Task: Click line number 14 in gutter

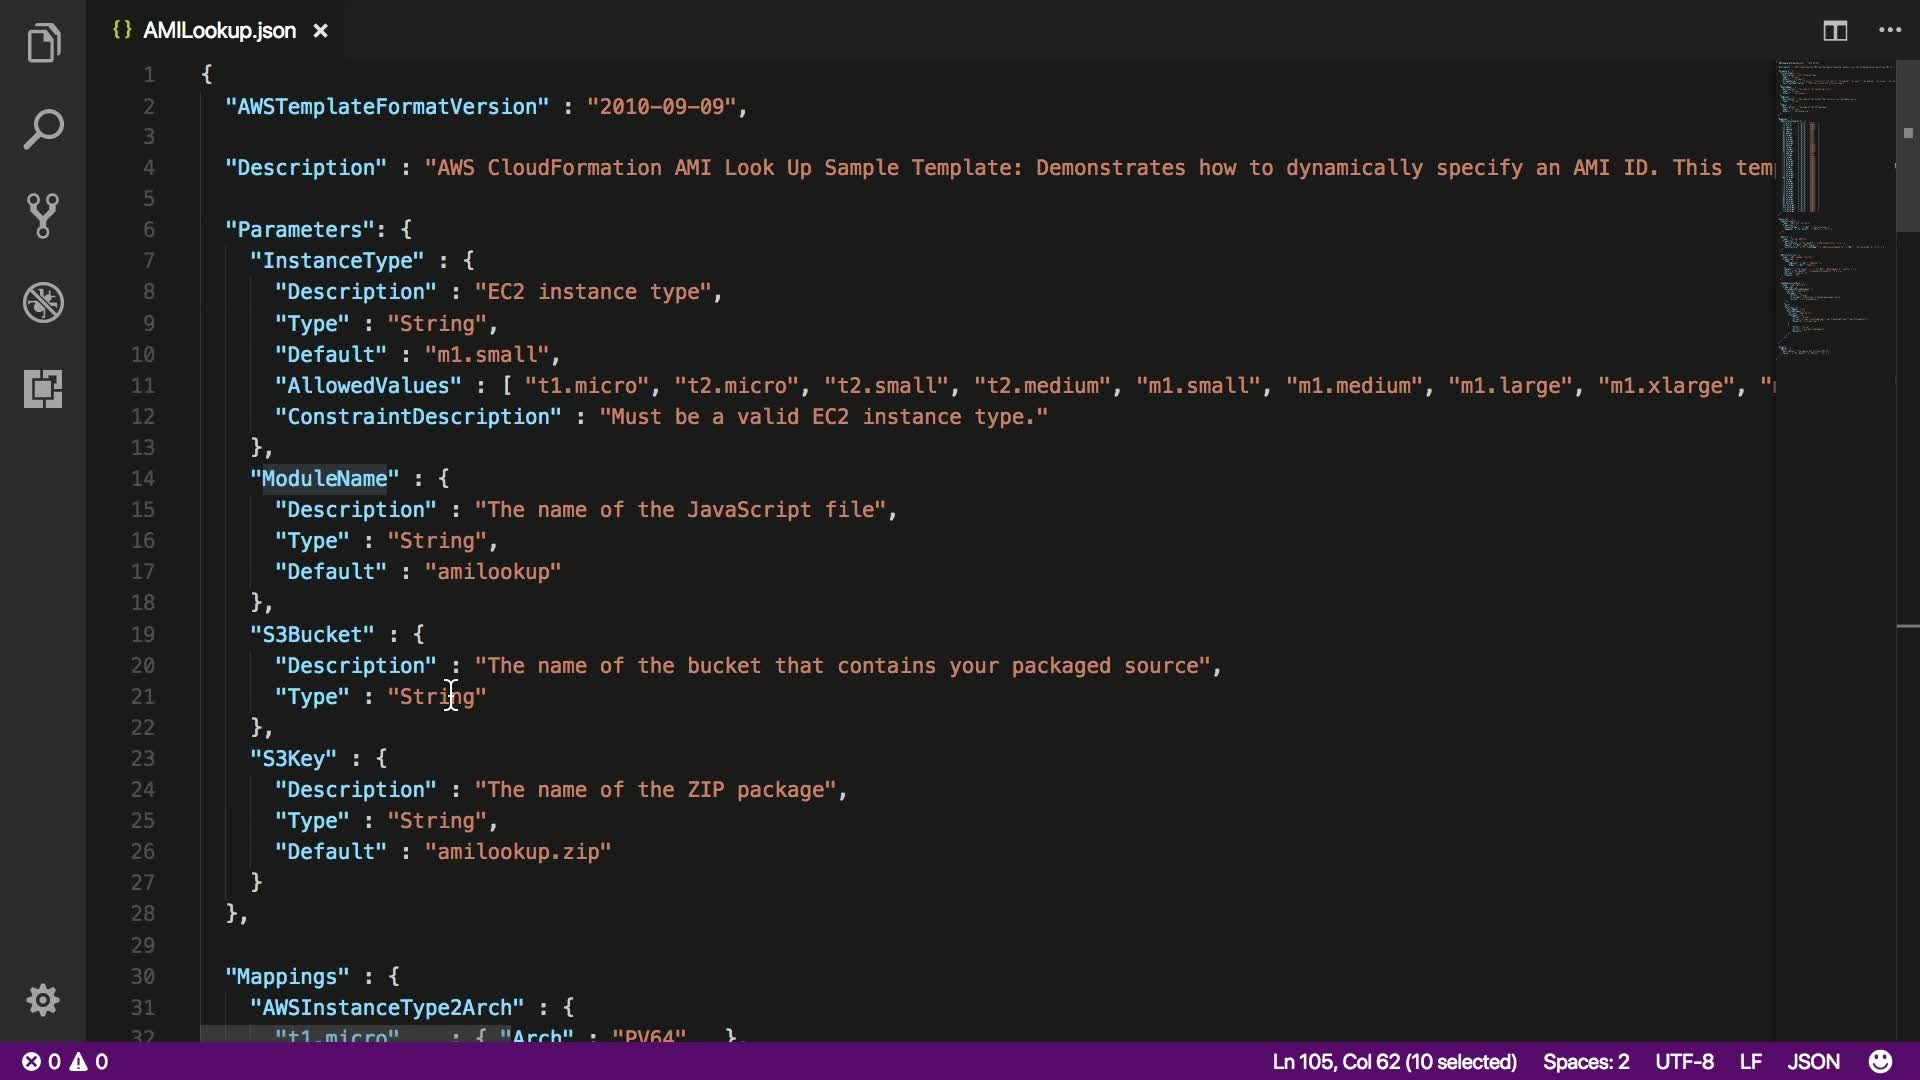Action: [143, 478]
